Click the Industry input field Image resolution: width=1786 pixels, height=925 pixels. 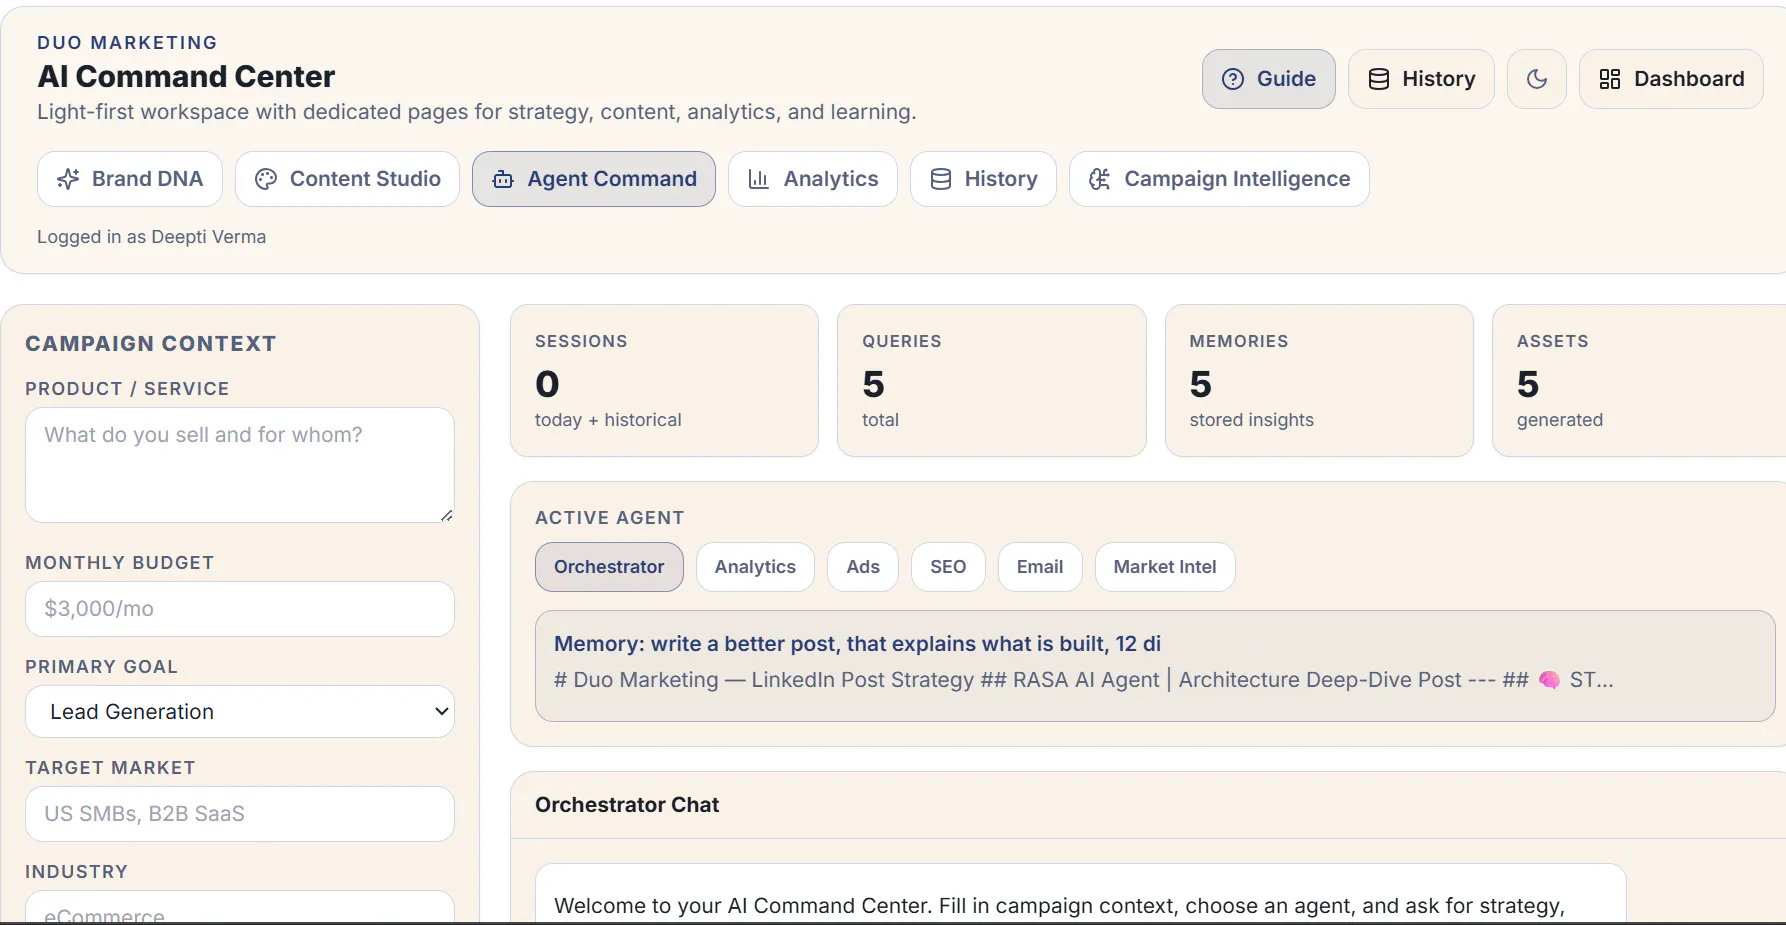[240, 908]
